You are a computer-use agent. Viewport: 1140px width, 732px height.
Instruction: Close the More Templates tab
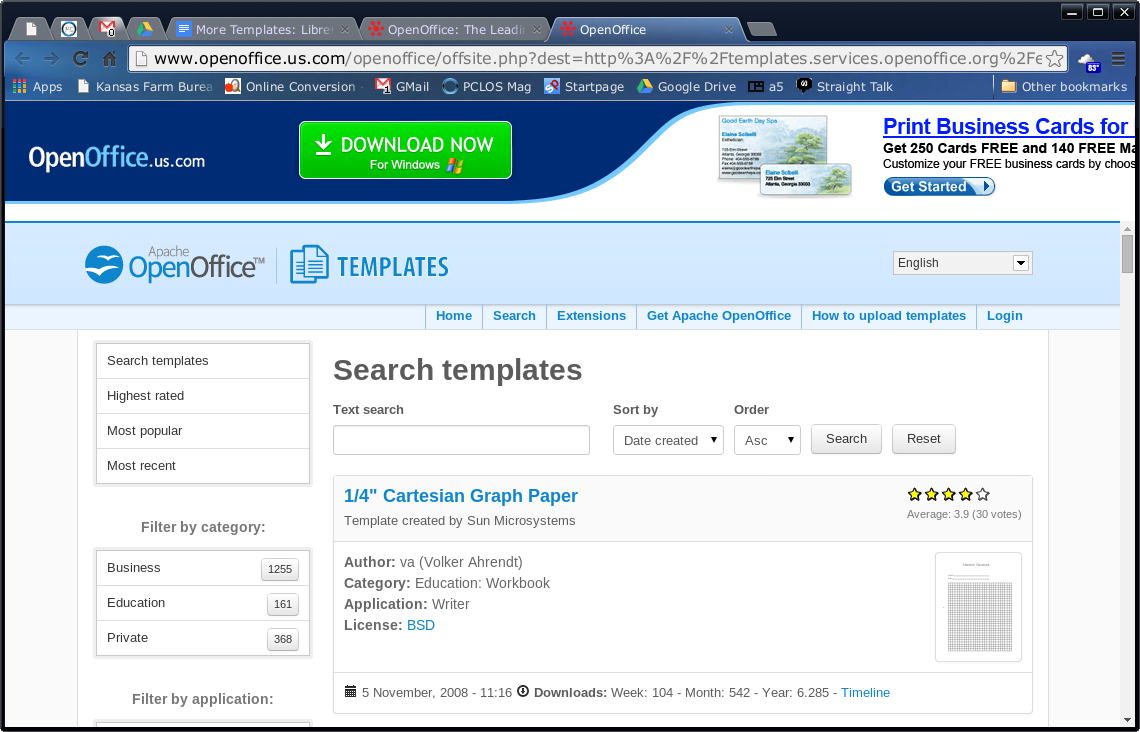[x=345, y=30]
